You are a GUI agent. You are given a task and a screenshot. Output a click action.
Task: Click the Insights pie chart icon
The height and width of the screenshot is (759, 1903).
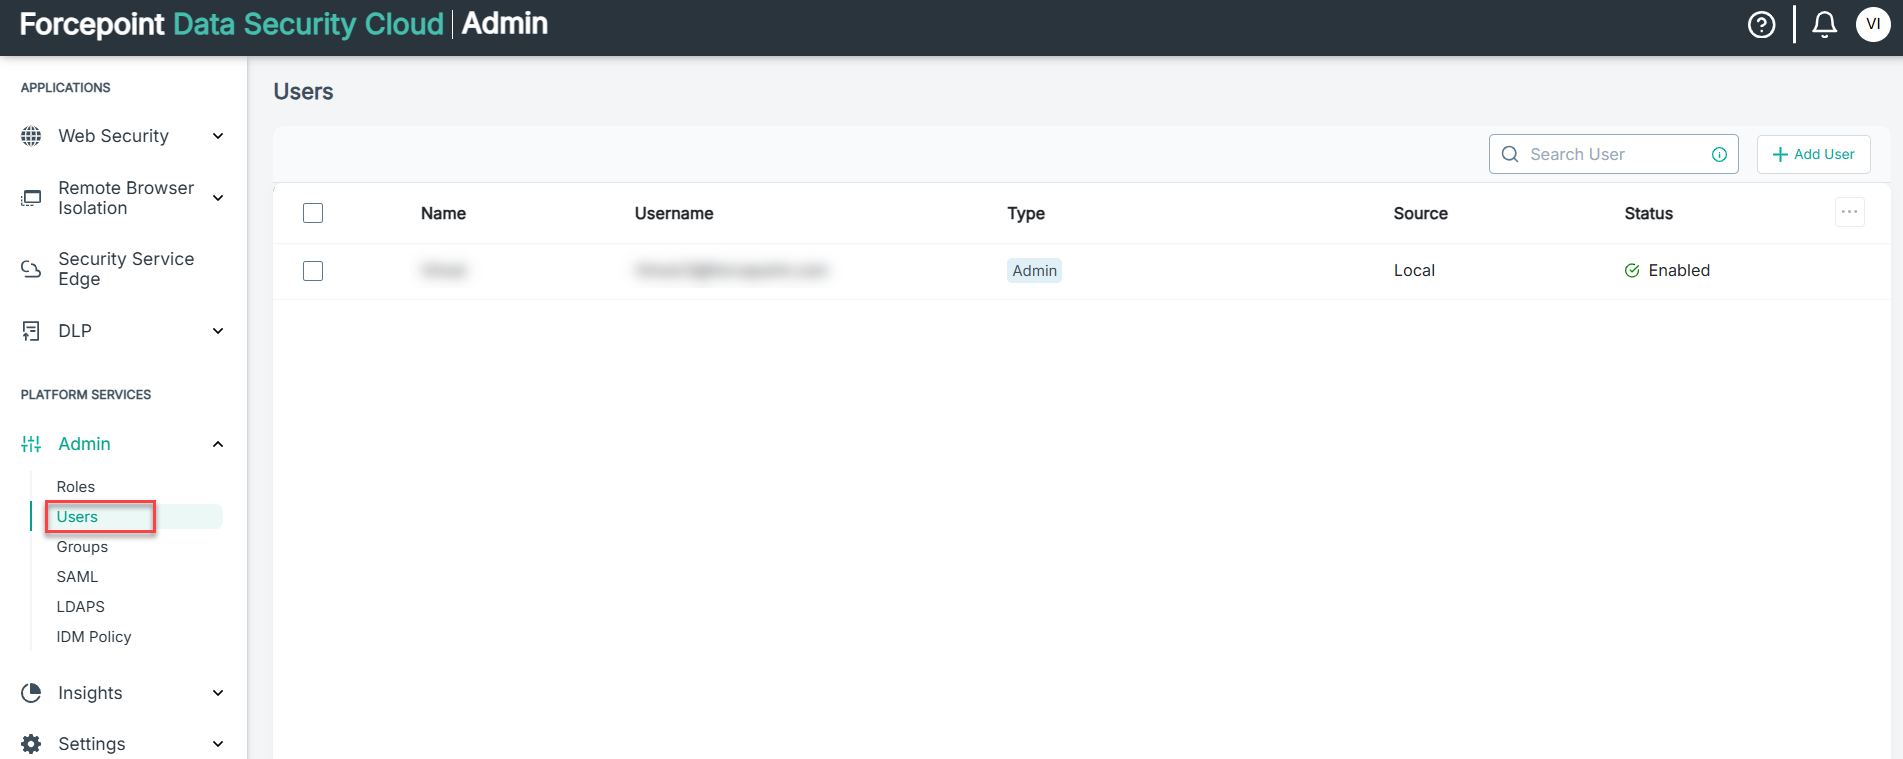click(x=31, y=693)
